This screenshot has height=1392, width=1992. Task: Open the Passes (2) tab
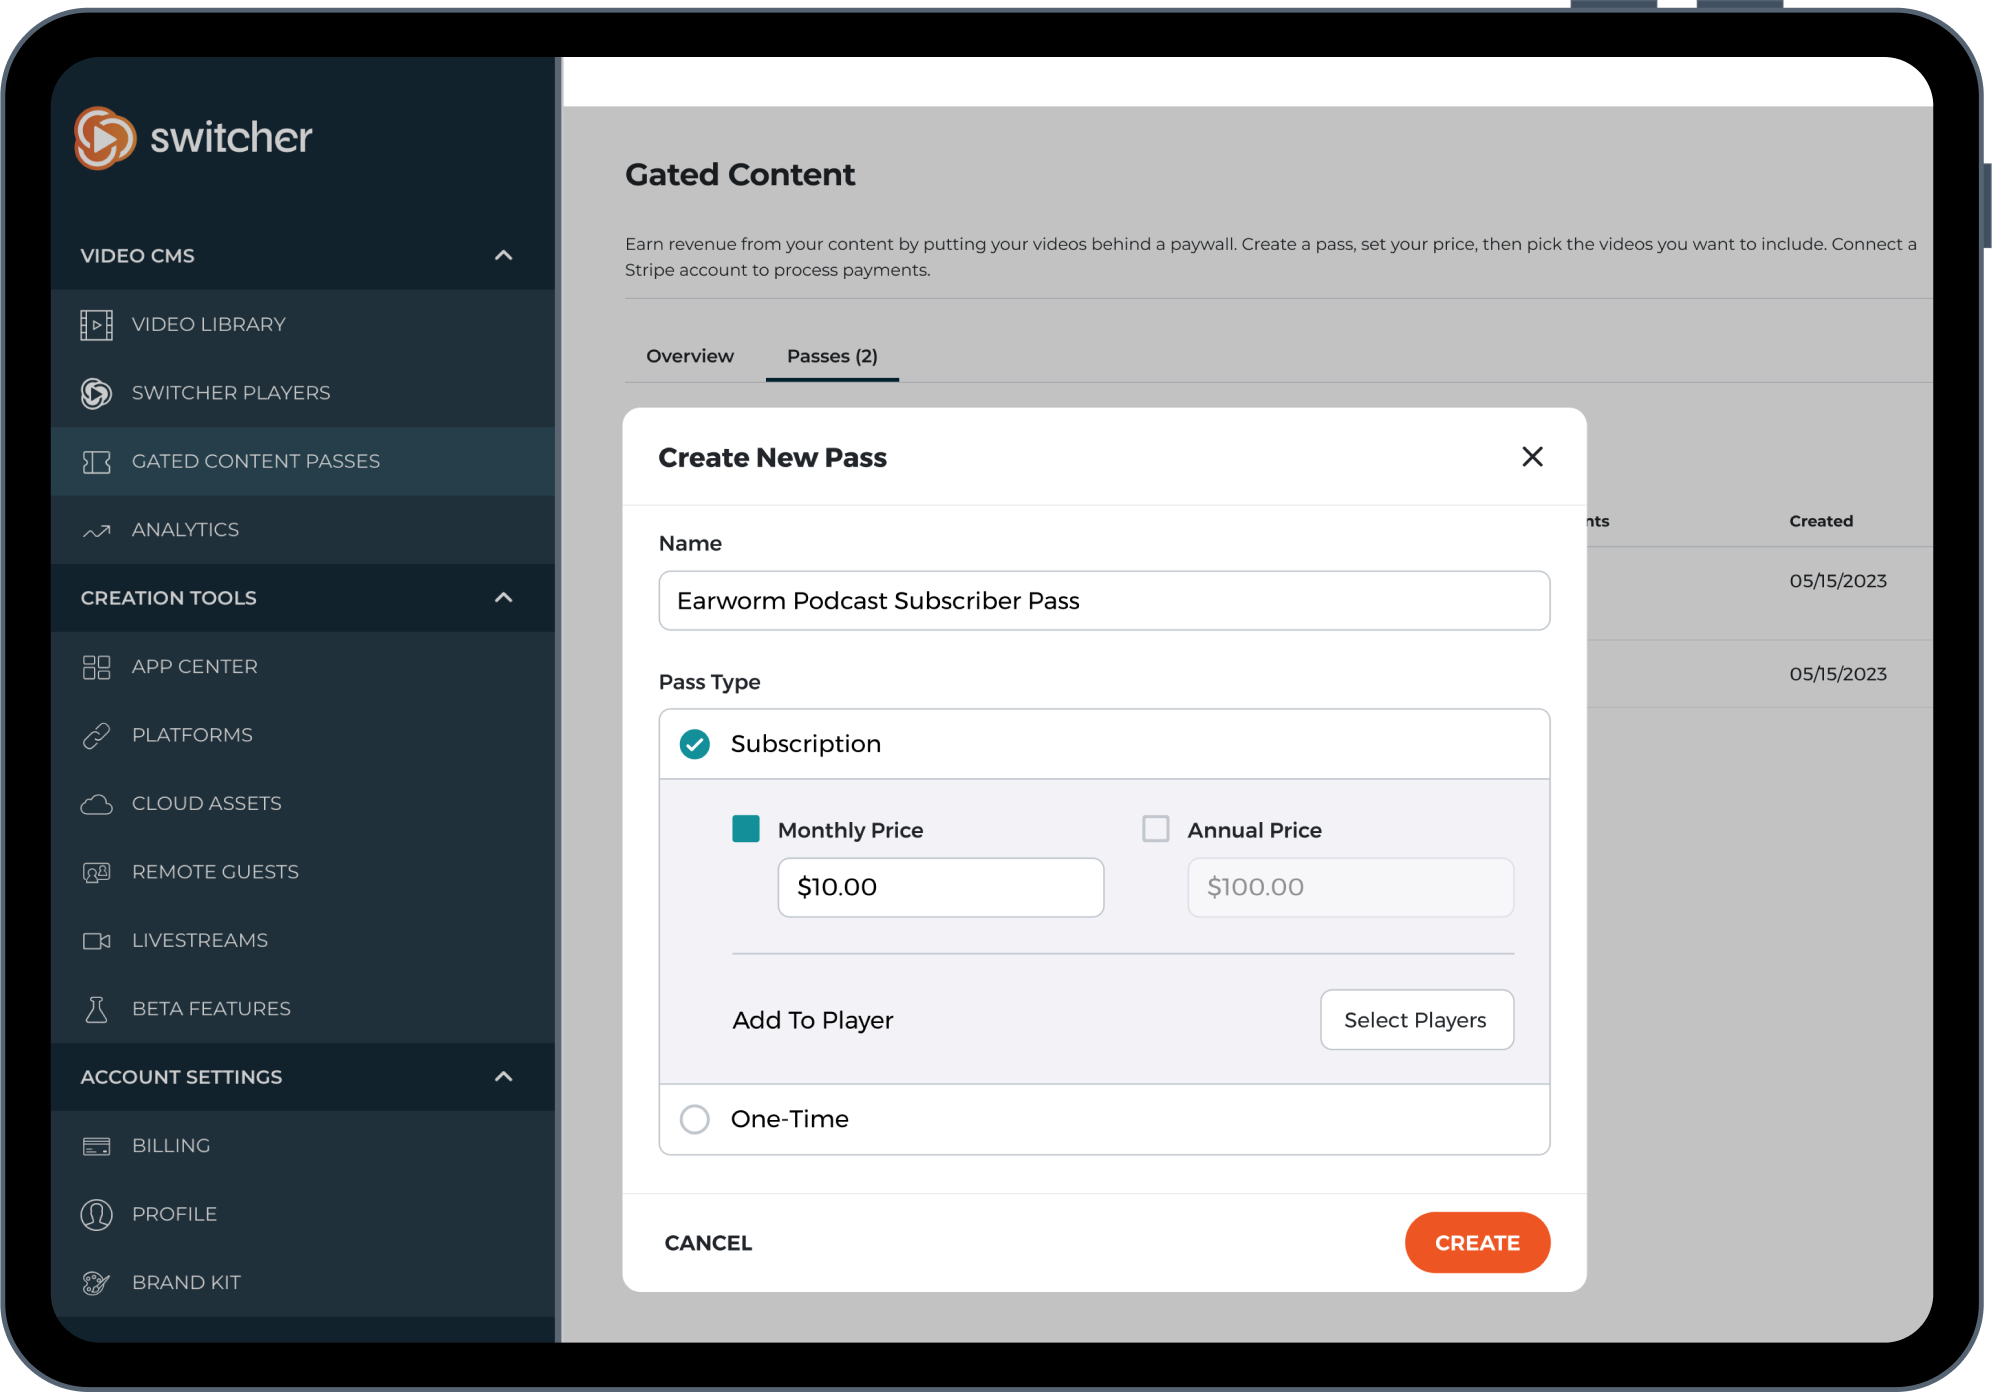(x=832, y=356)
